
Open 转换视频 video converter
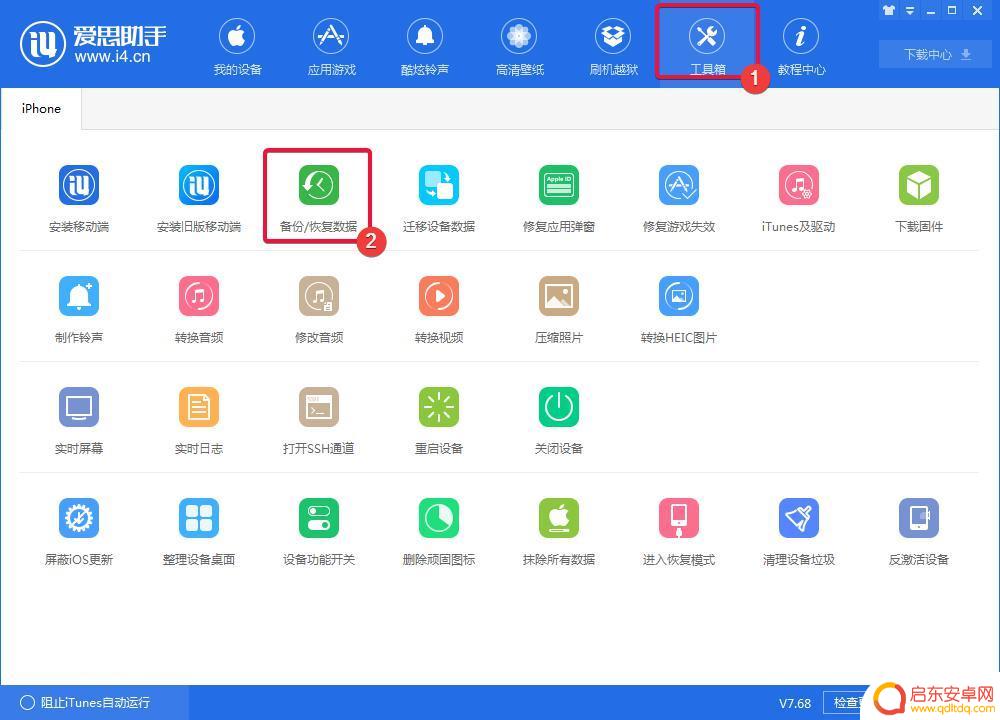click(439, 309)
